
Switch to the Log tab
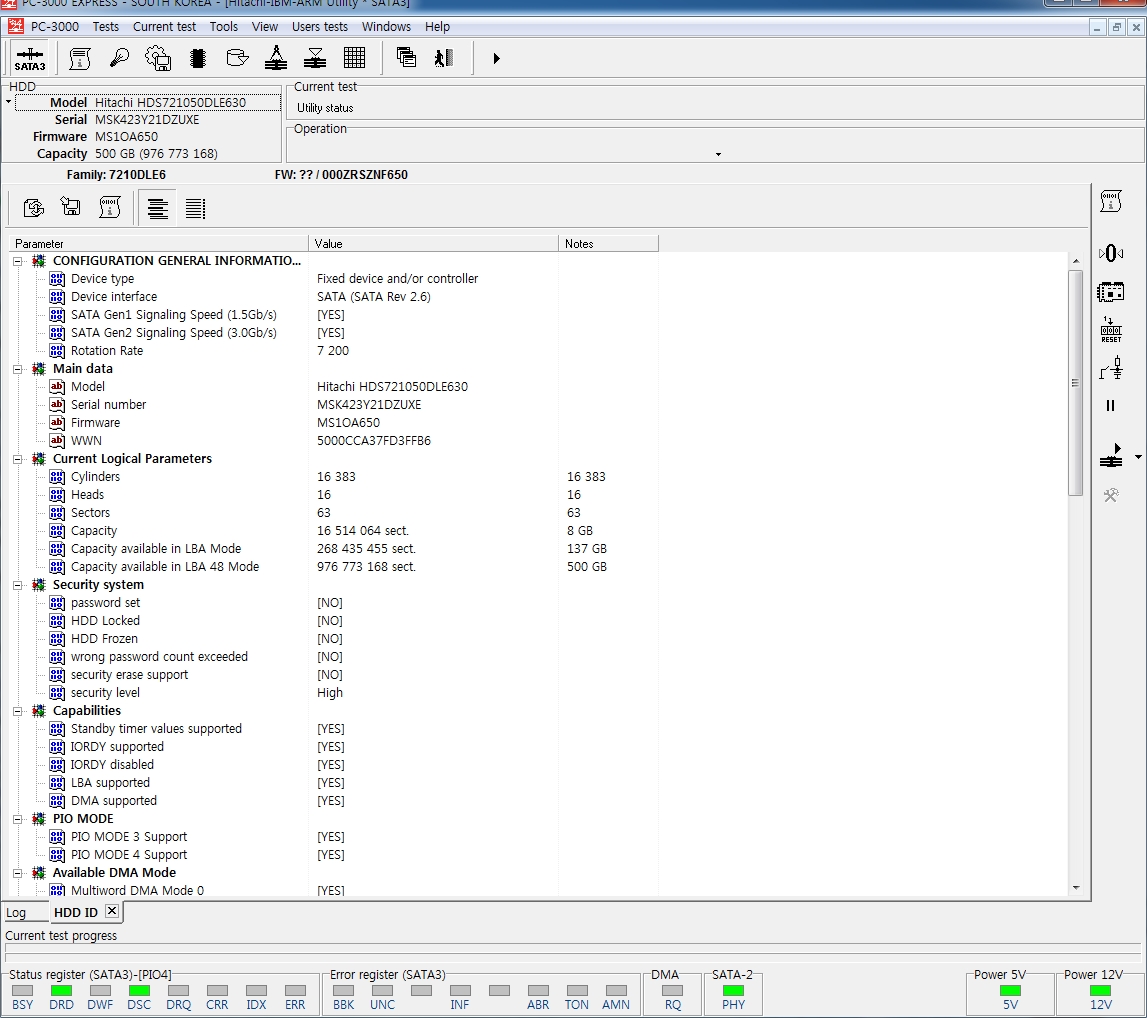click(16, 913)
